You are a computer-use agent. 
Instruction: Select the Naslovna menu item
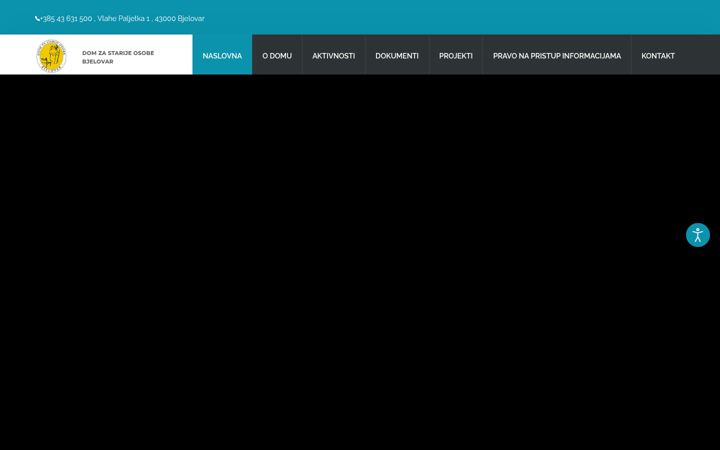[x=222, y=55]
